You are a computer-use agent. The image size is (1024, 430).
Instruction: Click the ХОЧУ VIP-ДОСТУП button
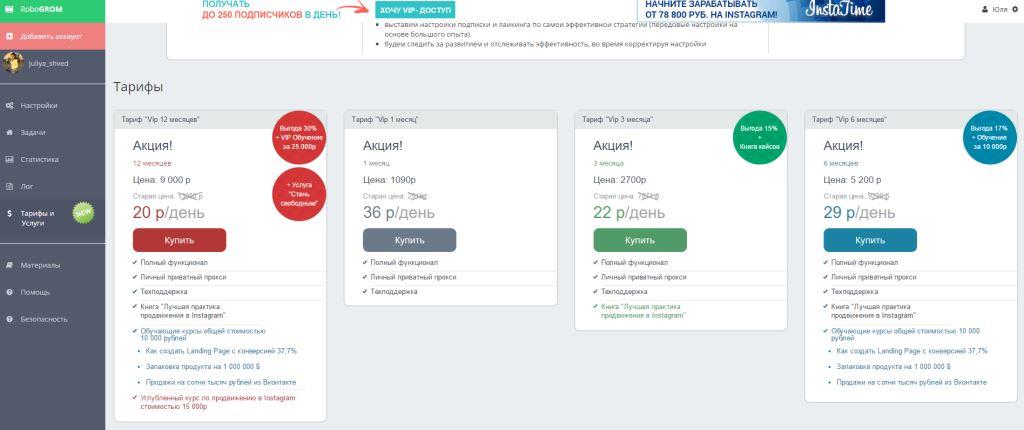click(415, 10)
